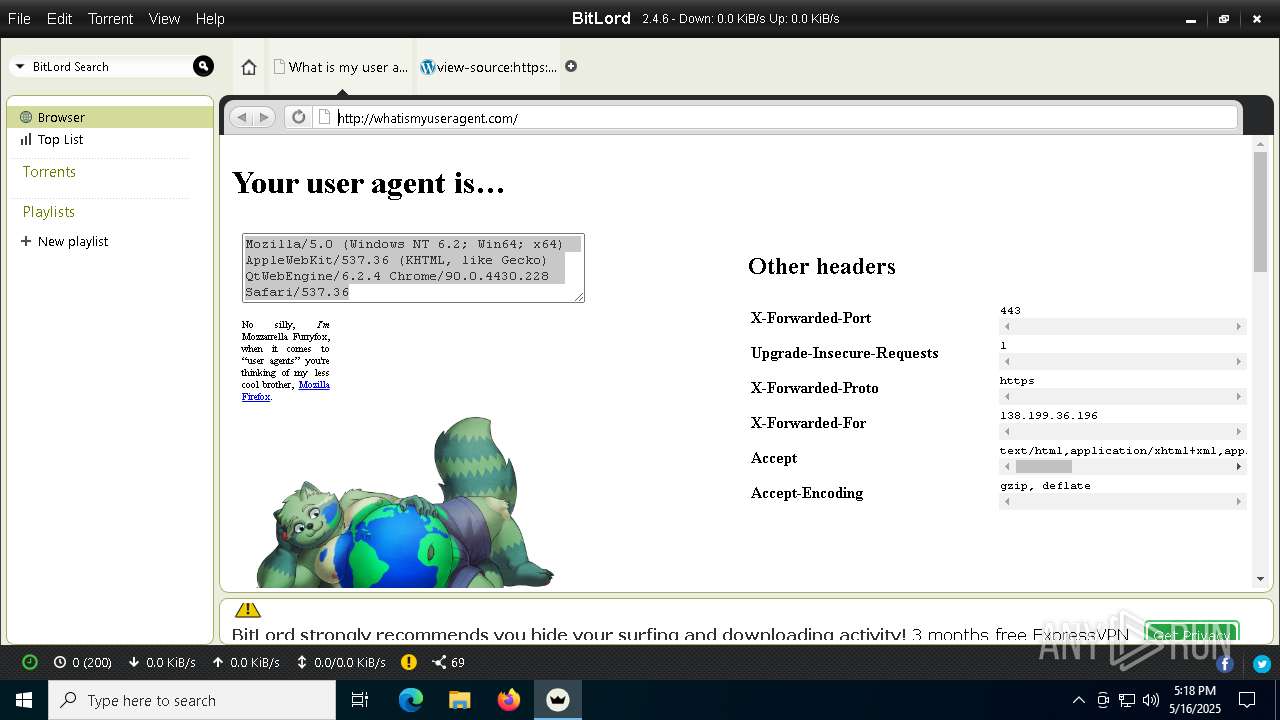1280x720 pixels.
Task: Click the page vertical scrollbar thumb
Action: (x=1260, y=212)
